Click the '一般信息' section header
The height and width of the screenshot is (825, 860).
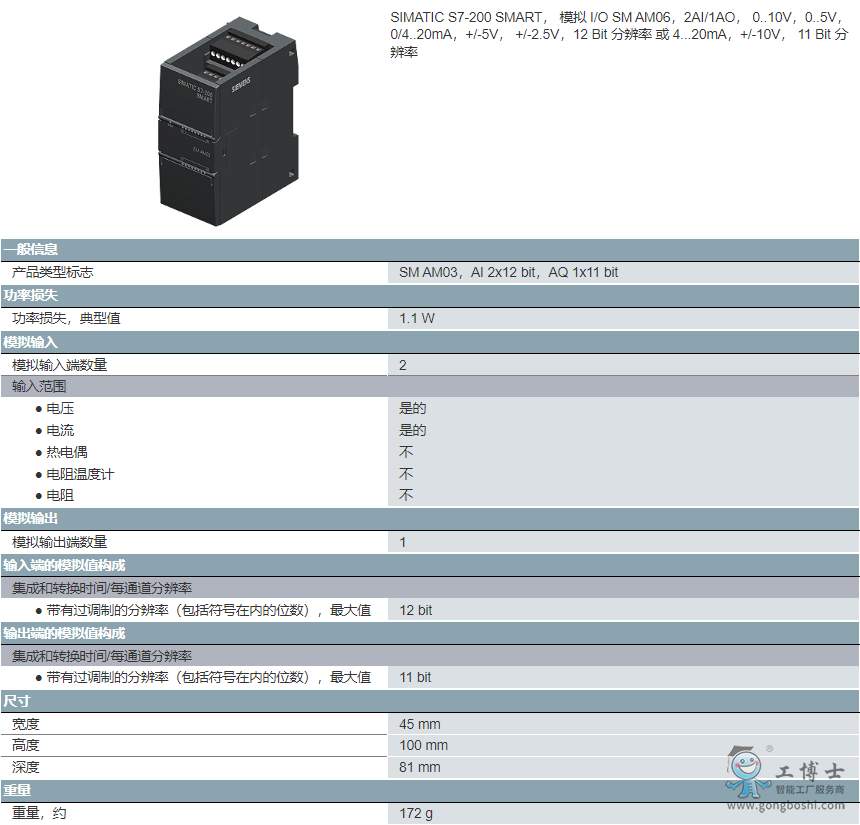tap(430, 250)
